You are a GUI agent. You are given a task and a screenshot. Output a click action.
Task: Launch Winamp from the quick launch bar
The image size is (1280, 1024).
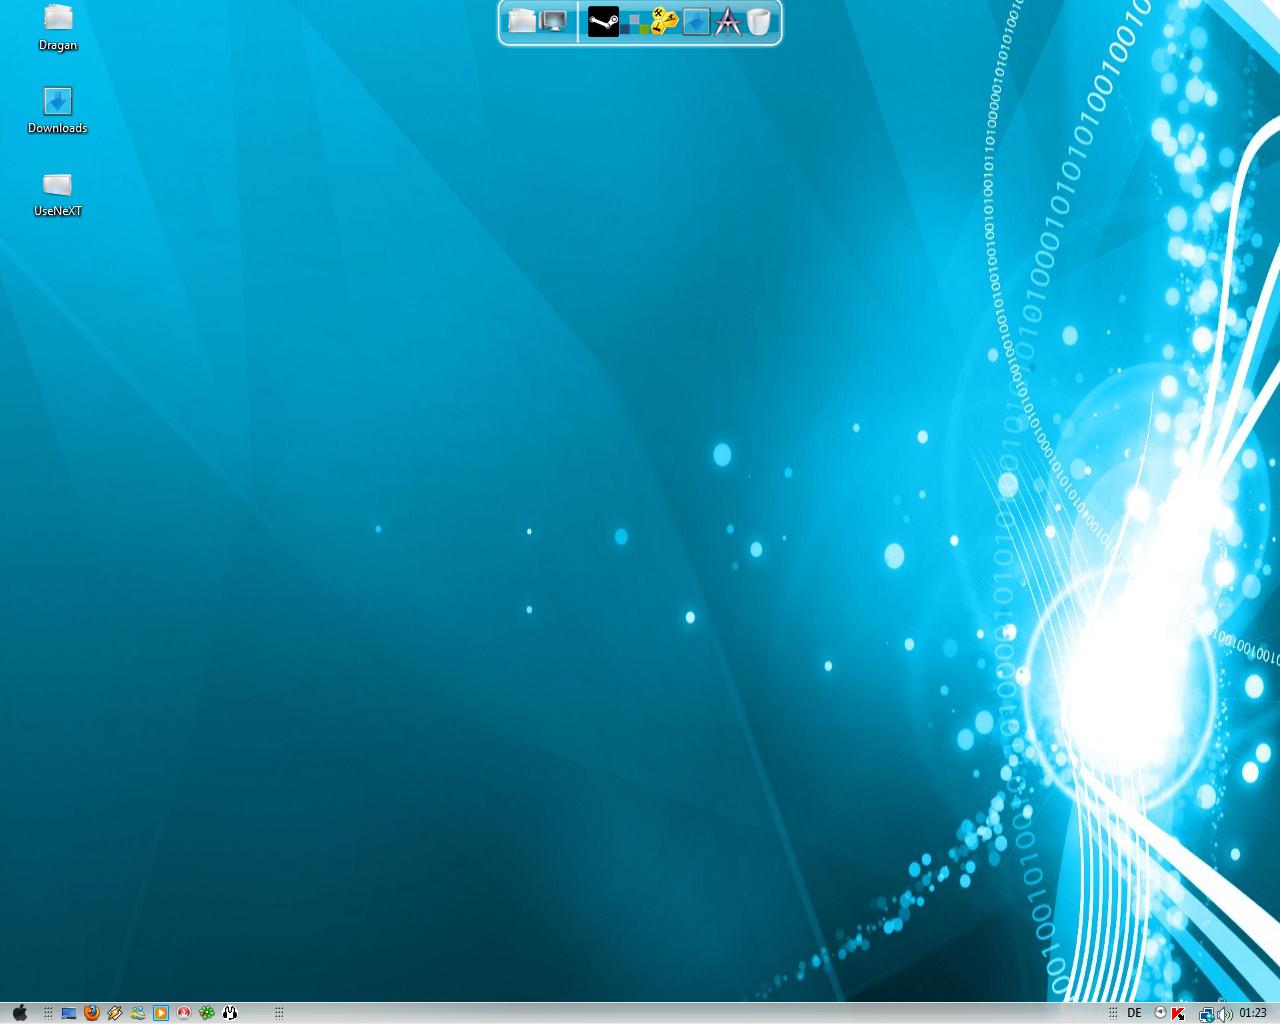tap(115, 1013)
